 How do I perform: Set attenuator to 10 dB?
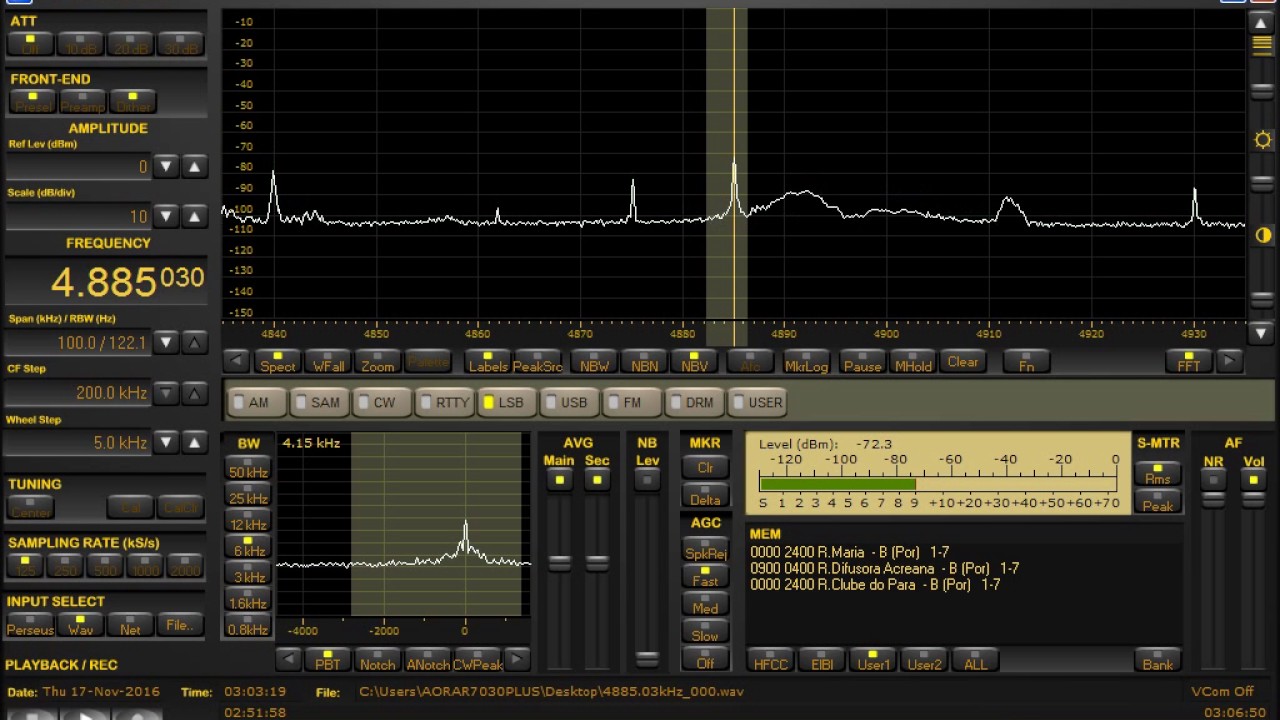[x=81, y=44]
